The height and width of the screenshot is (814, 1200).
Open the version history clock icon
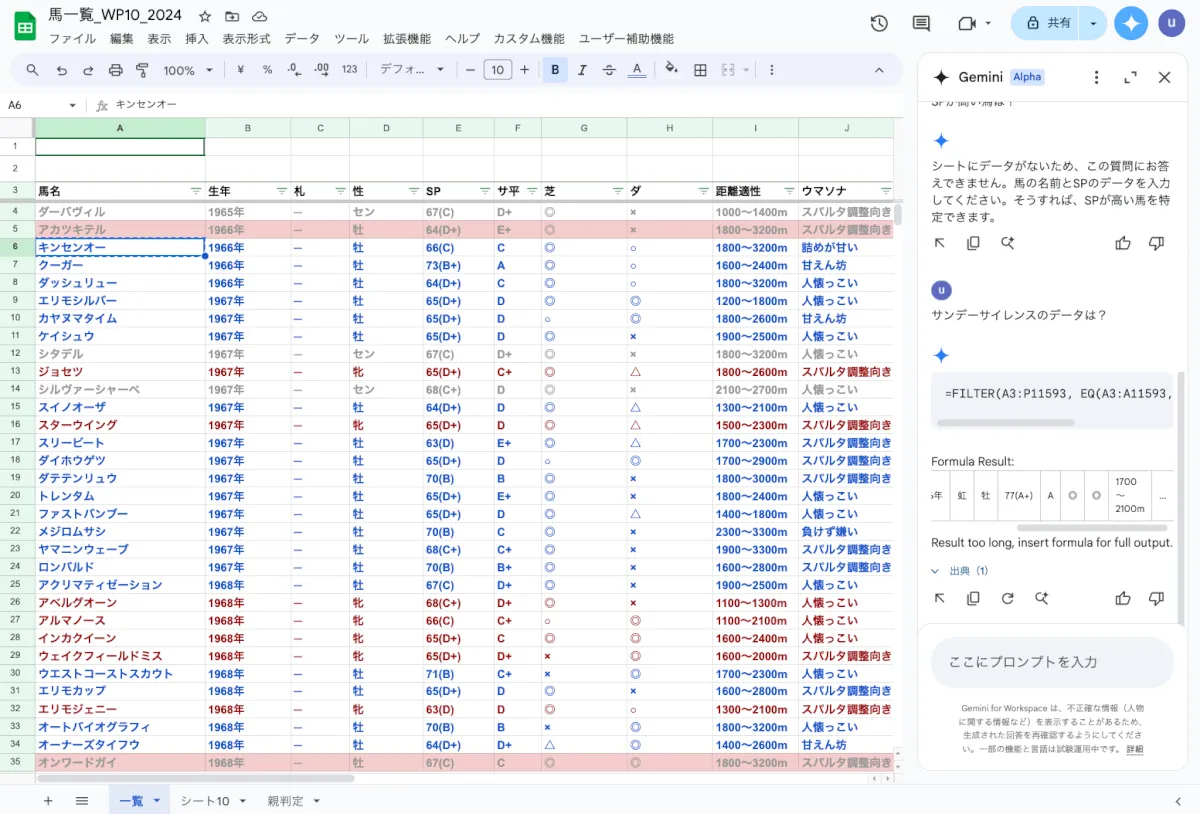pyautogui.click(x=879, y=23)
